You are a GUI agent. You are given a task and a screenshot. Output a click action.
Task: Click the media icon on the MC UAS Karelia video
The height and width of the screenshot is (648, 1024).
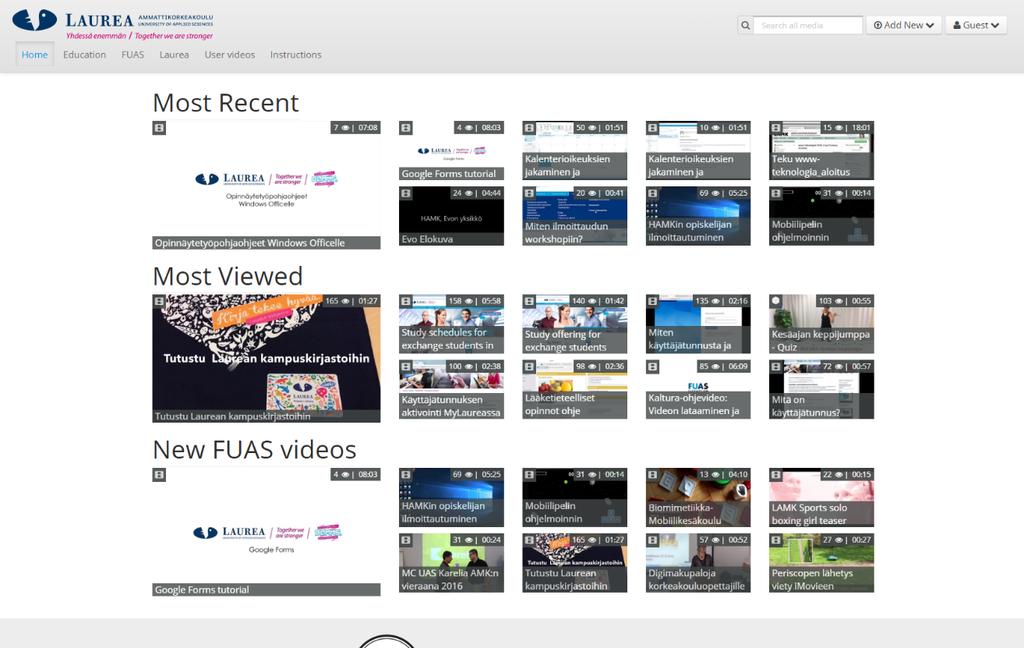406,540
